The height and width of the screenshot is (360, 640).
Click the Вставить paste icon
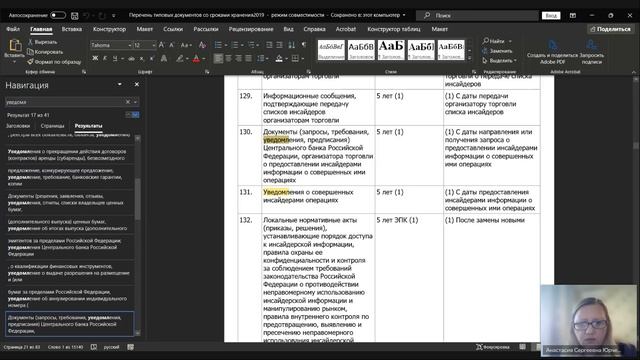tap(15, 45)
